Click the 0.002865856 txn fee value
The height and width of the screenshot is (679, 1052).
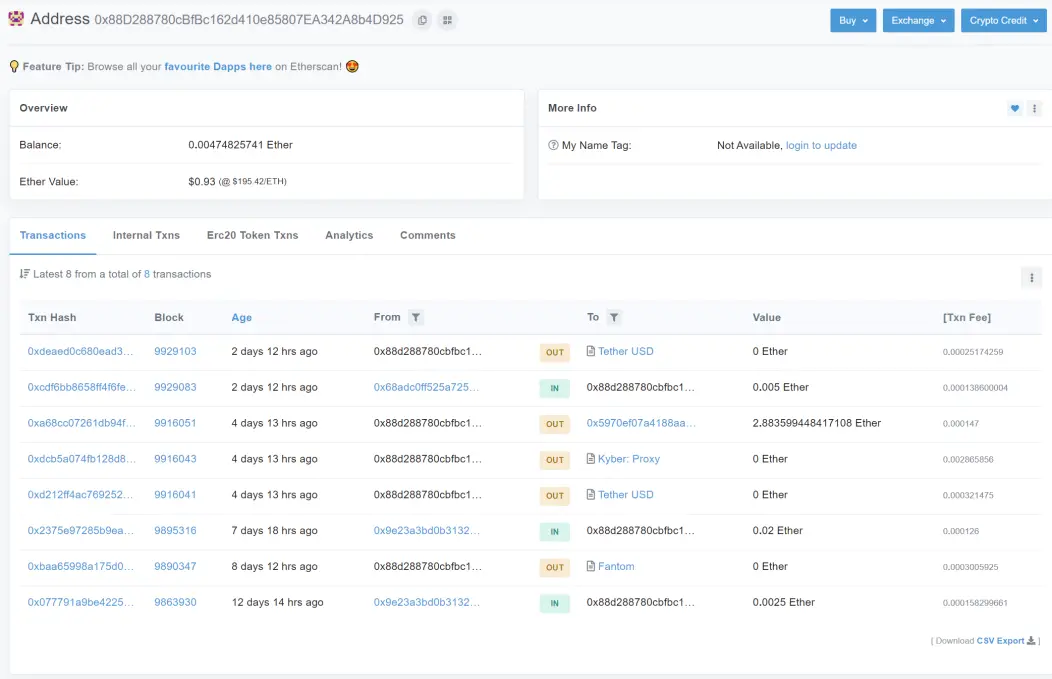pos(967,460)
